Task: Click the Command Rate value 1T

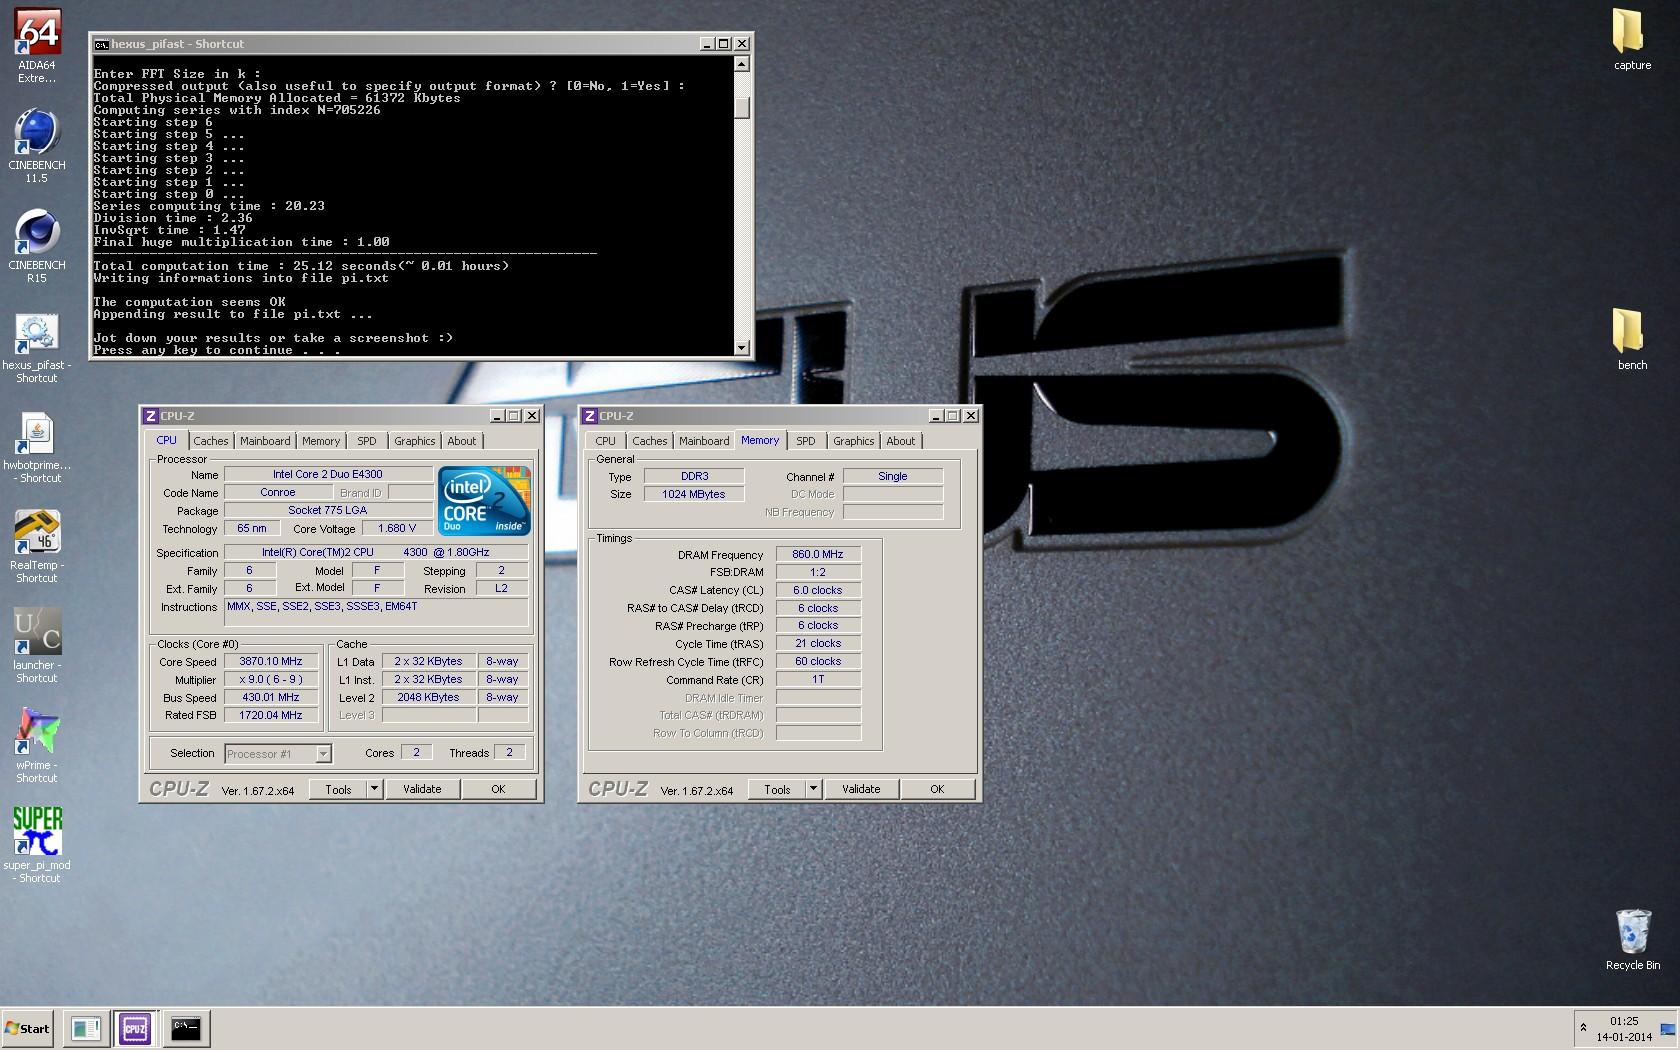Action: 818,679
